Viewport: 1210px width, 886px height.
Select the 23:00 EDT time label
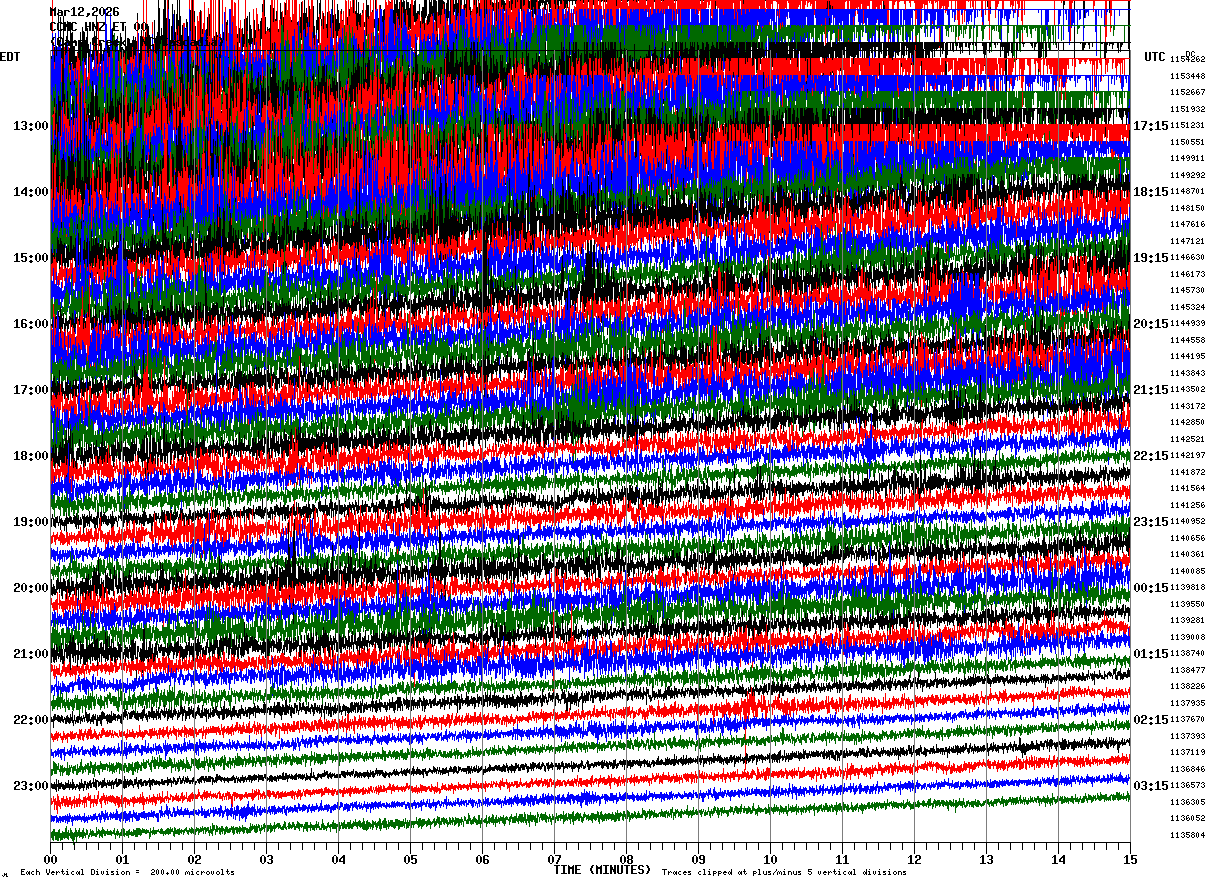pyautogui.click(x=31, y=785)
